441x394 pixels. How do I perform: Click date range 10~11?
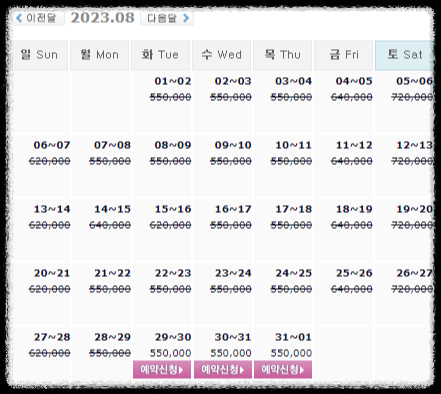[294, 145]
